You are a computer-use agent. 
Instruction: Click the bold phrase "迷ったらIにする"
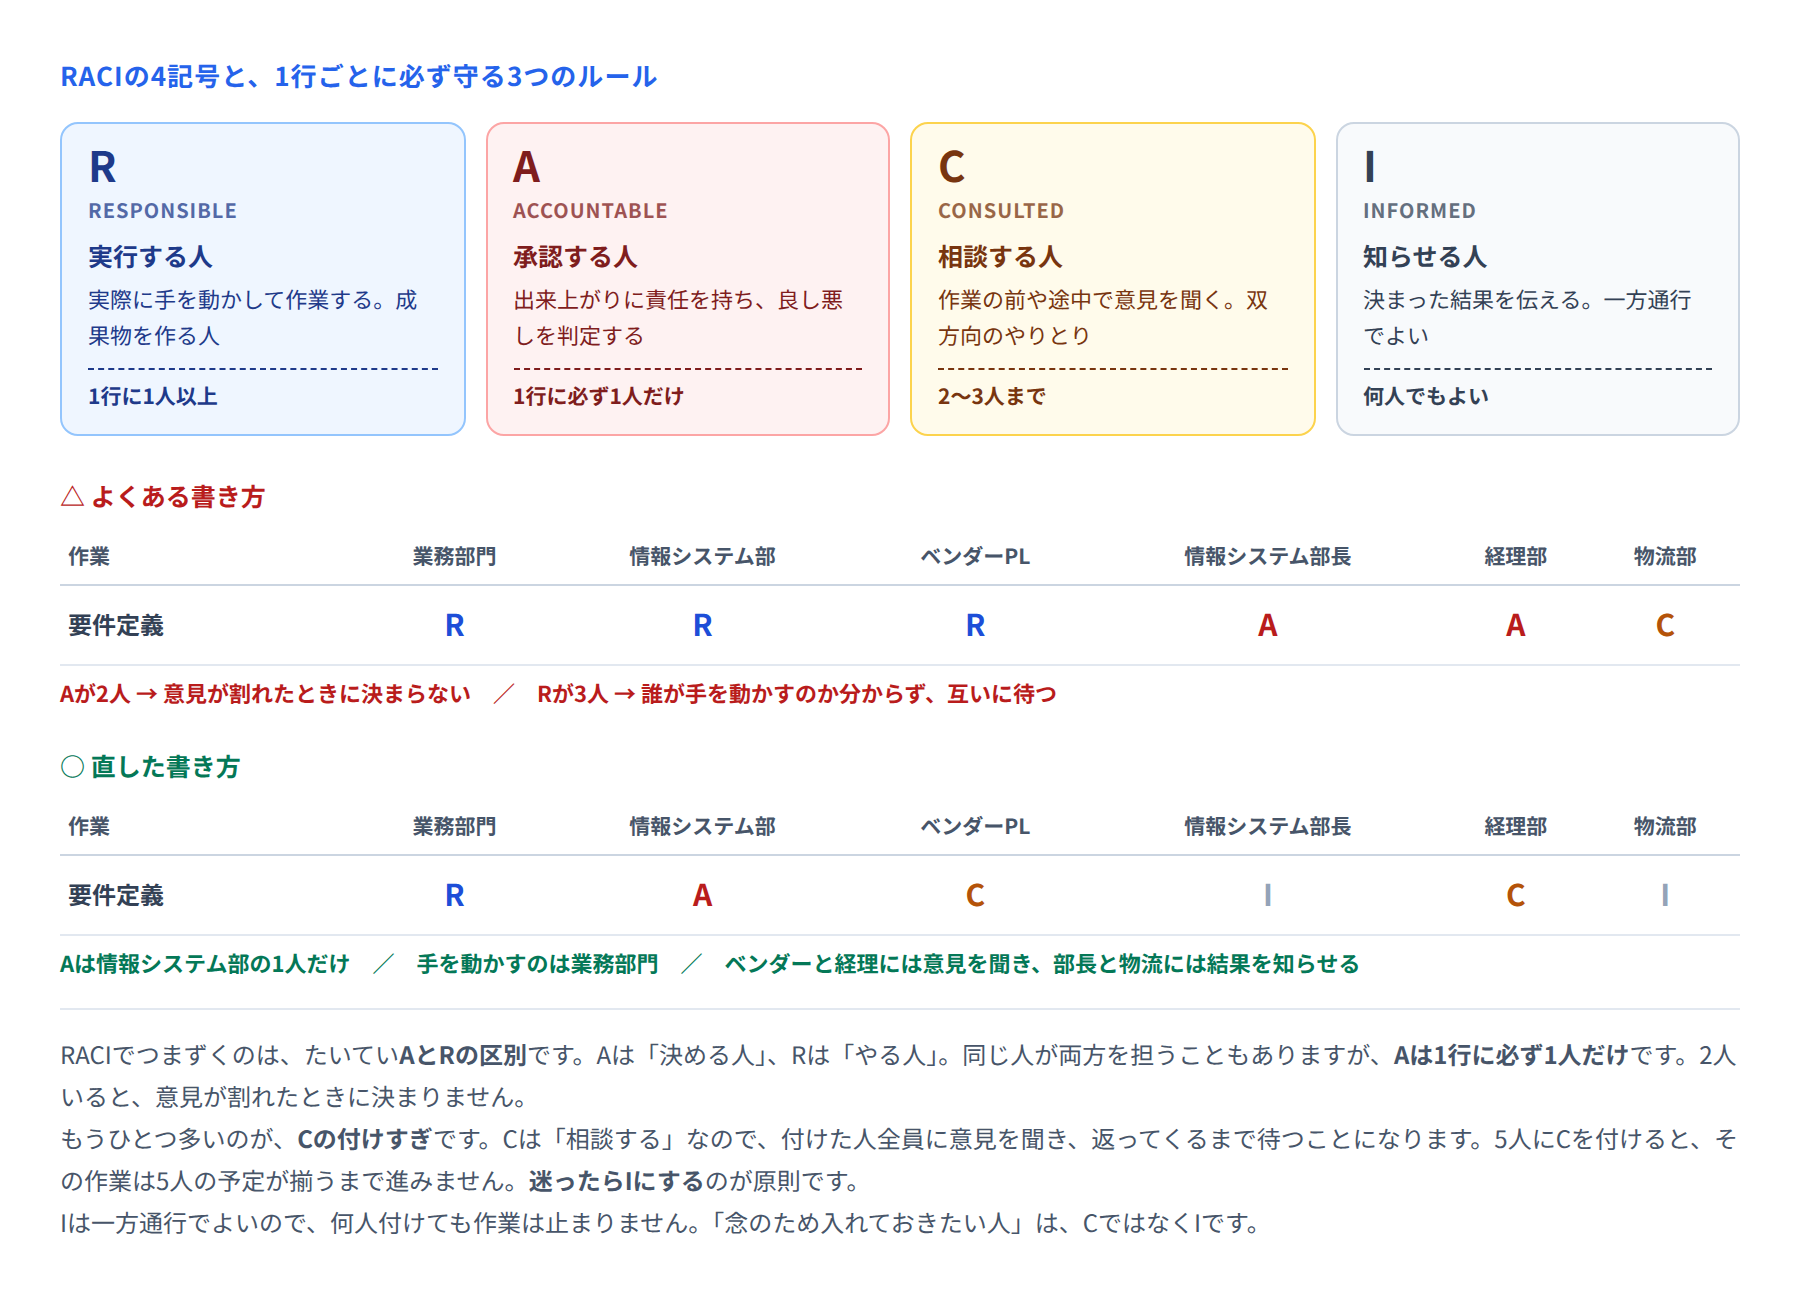pyautogui.click(x=617, y=1182)
